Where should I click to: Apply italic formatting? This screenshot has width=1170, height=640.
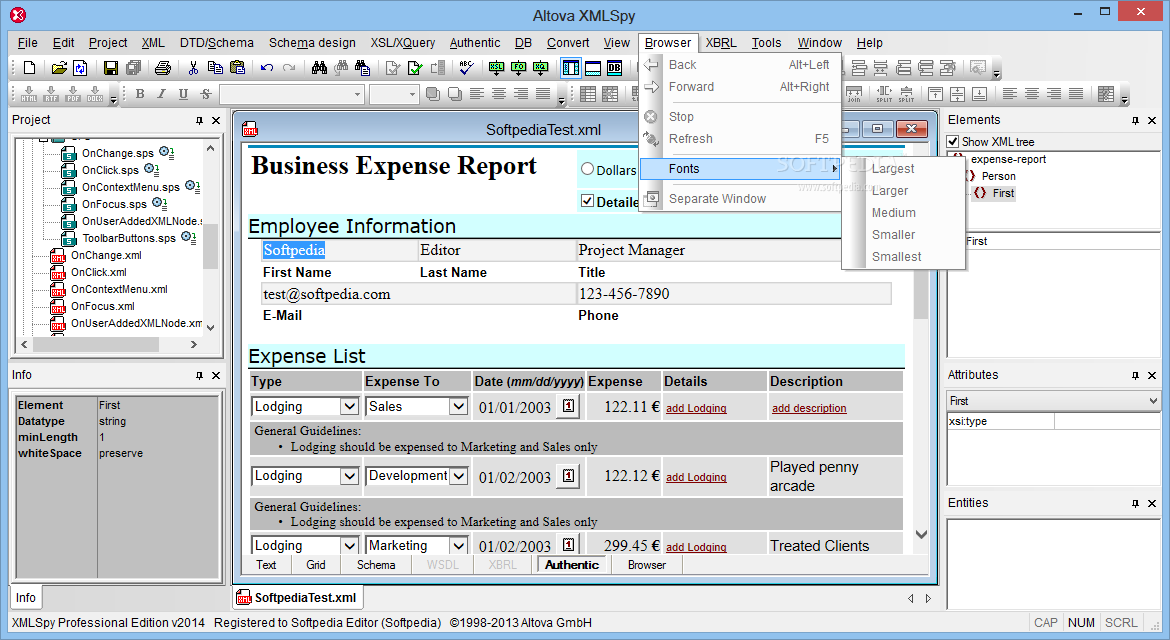click(161, 93)
